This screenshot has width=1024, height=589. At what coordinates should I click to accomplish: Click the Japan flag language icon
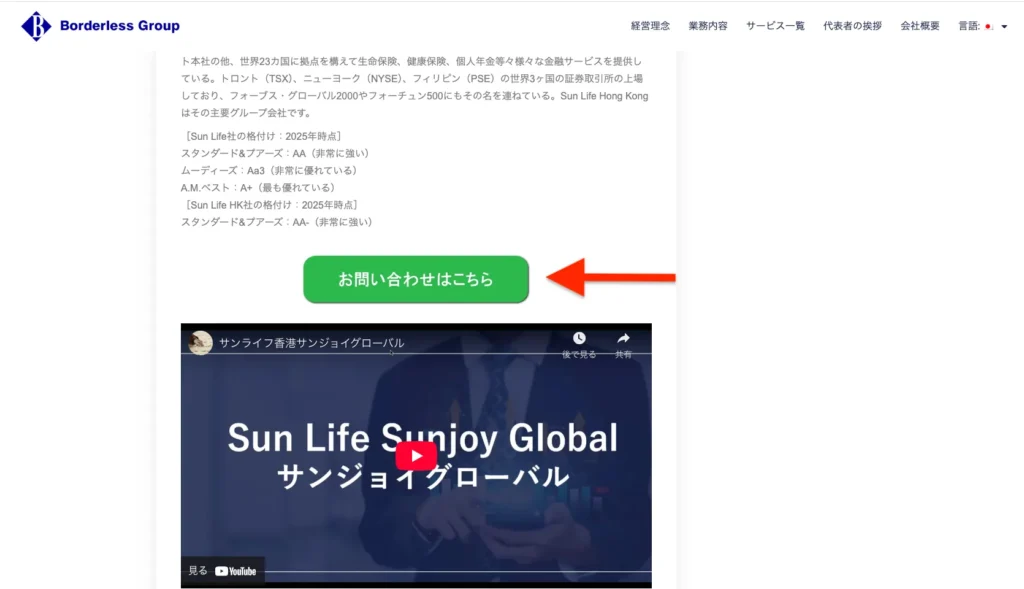point(989,26)
